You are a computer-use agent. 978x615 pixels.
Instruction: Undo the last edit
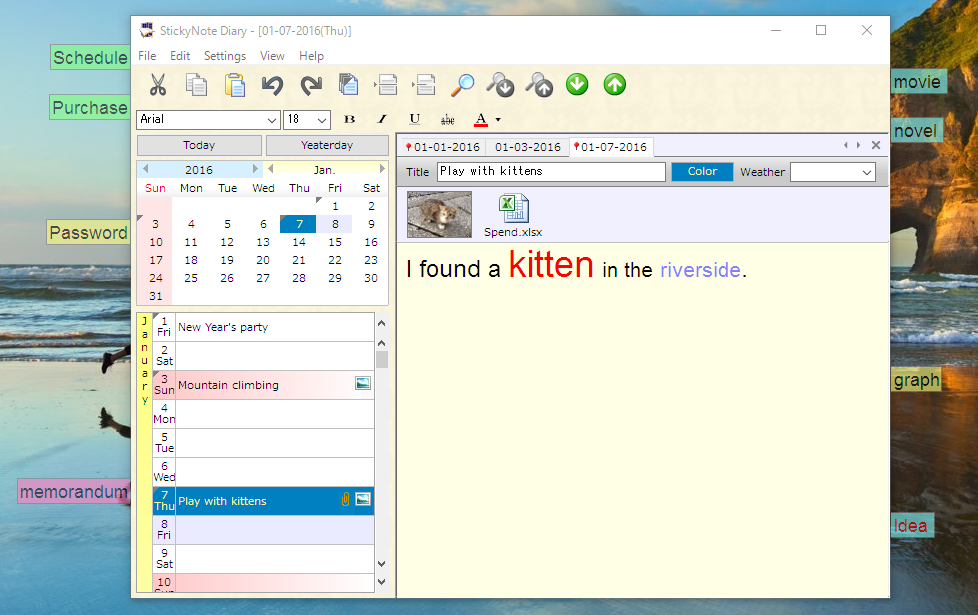coord(273,85)
